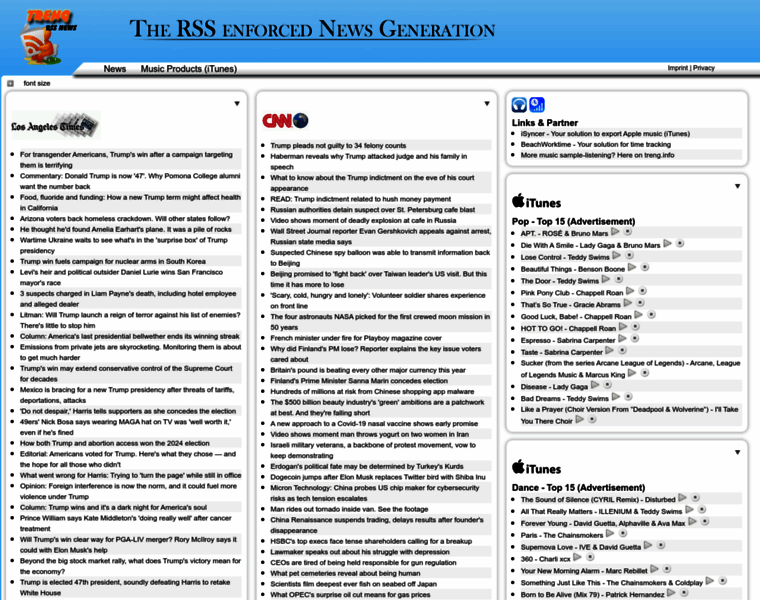The image size is (760, 600).
Task: Open iTunes link icon for Born to Be Alive
Action: [684, 593]
